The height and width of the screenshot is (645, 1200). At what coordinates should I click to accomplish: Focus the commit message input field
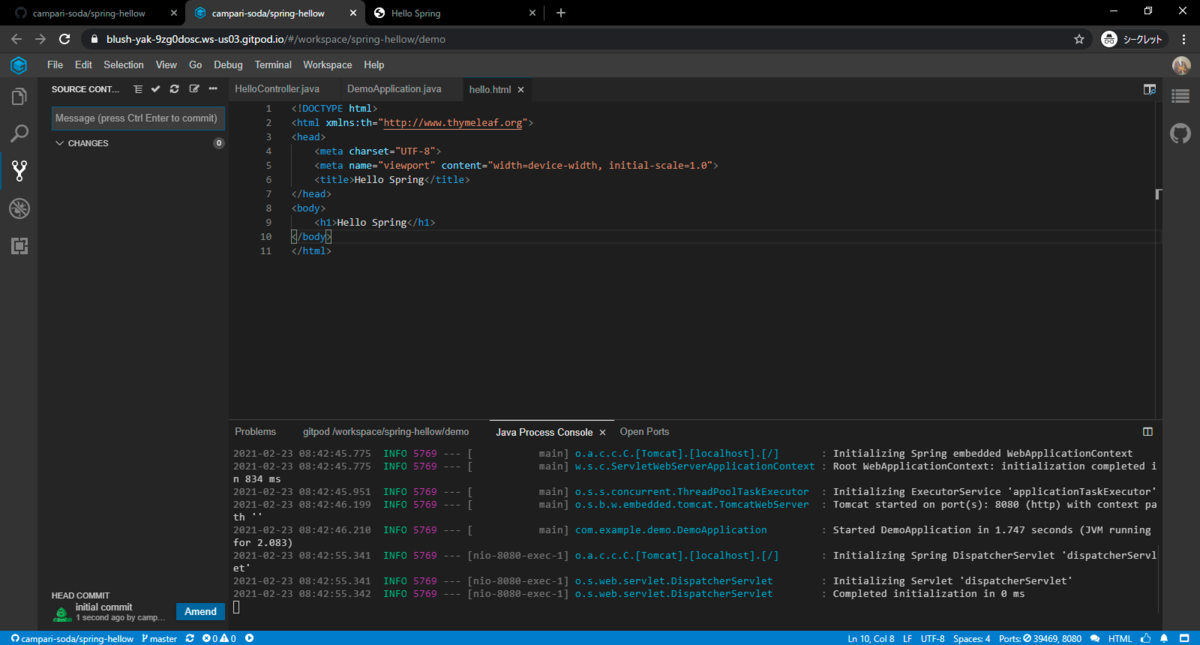point(138,118)
